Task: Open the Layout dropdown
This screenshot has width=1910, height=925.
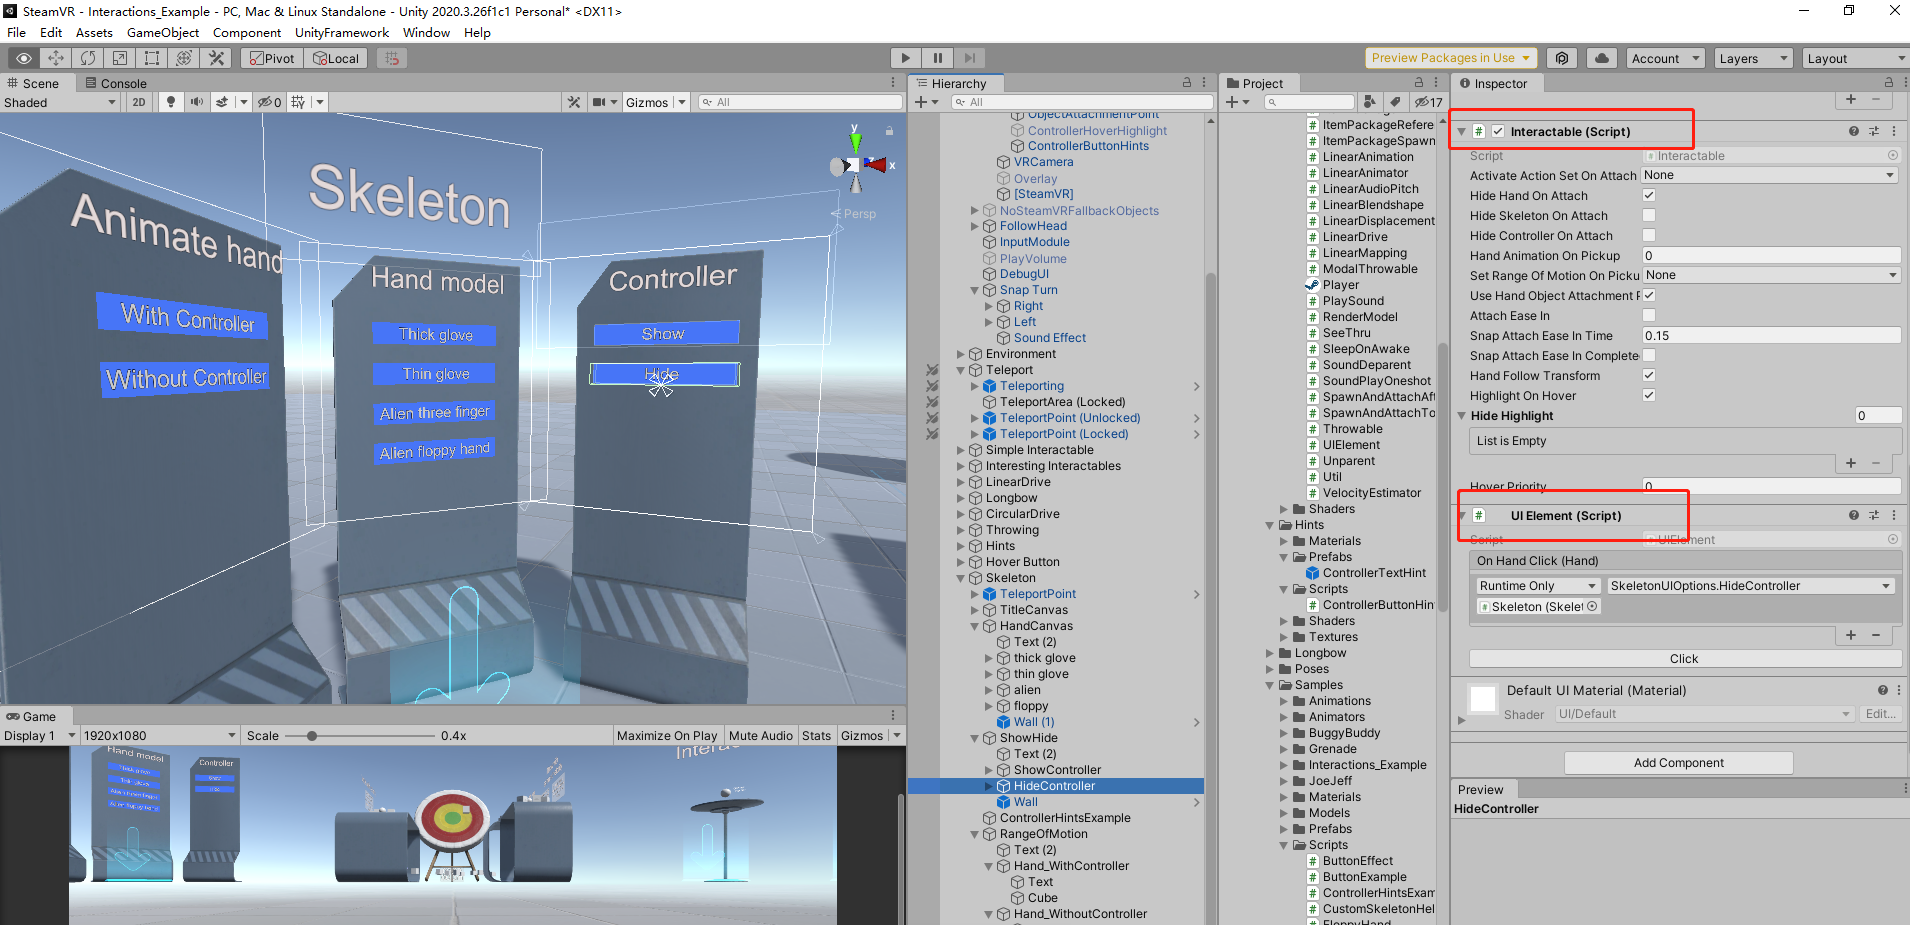Action: [x=1856, y=58]
